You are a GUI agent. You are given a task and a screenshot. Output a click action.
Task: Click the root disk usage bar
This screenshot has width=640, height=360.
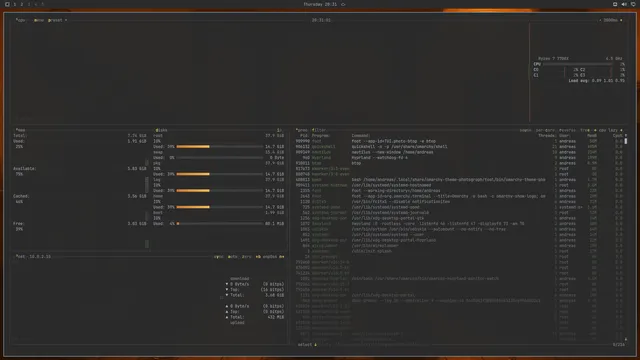pyautogui.click(x=220, y=147)
